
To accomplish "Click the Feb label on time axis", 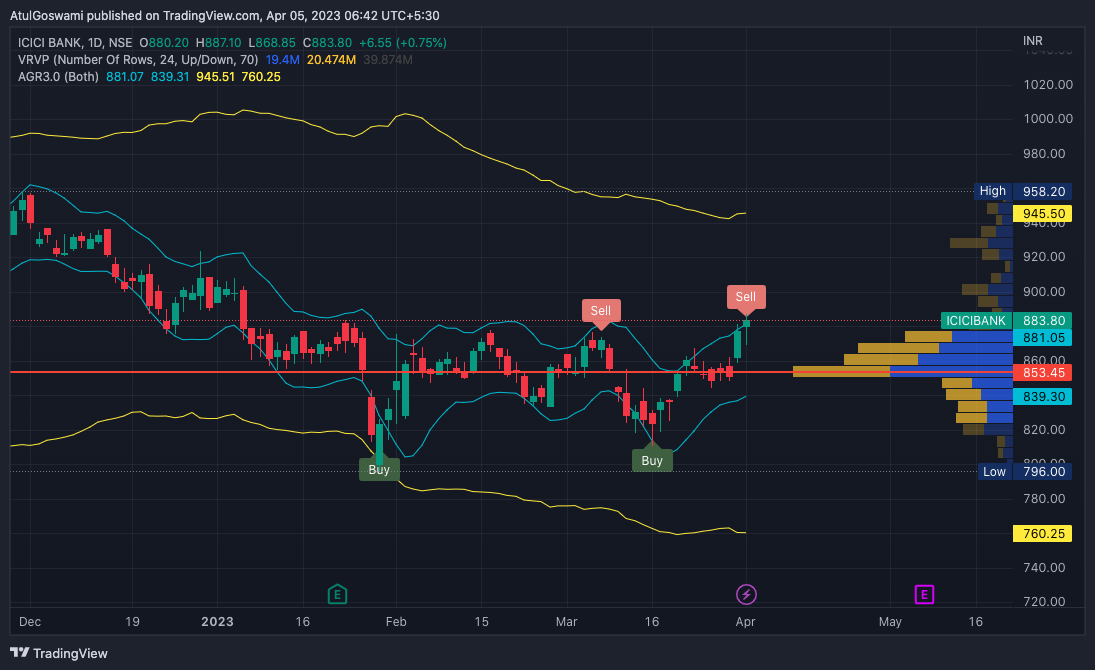I will [396, 621].
